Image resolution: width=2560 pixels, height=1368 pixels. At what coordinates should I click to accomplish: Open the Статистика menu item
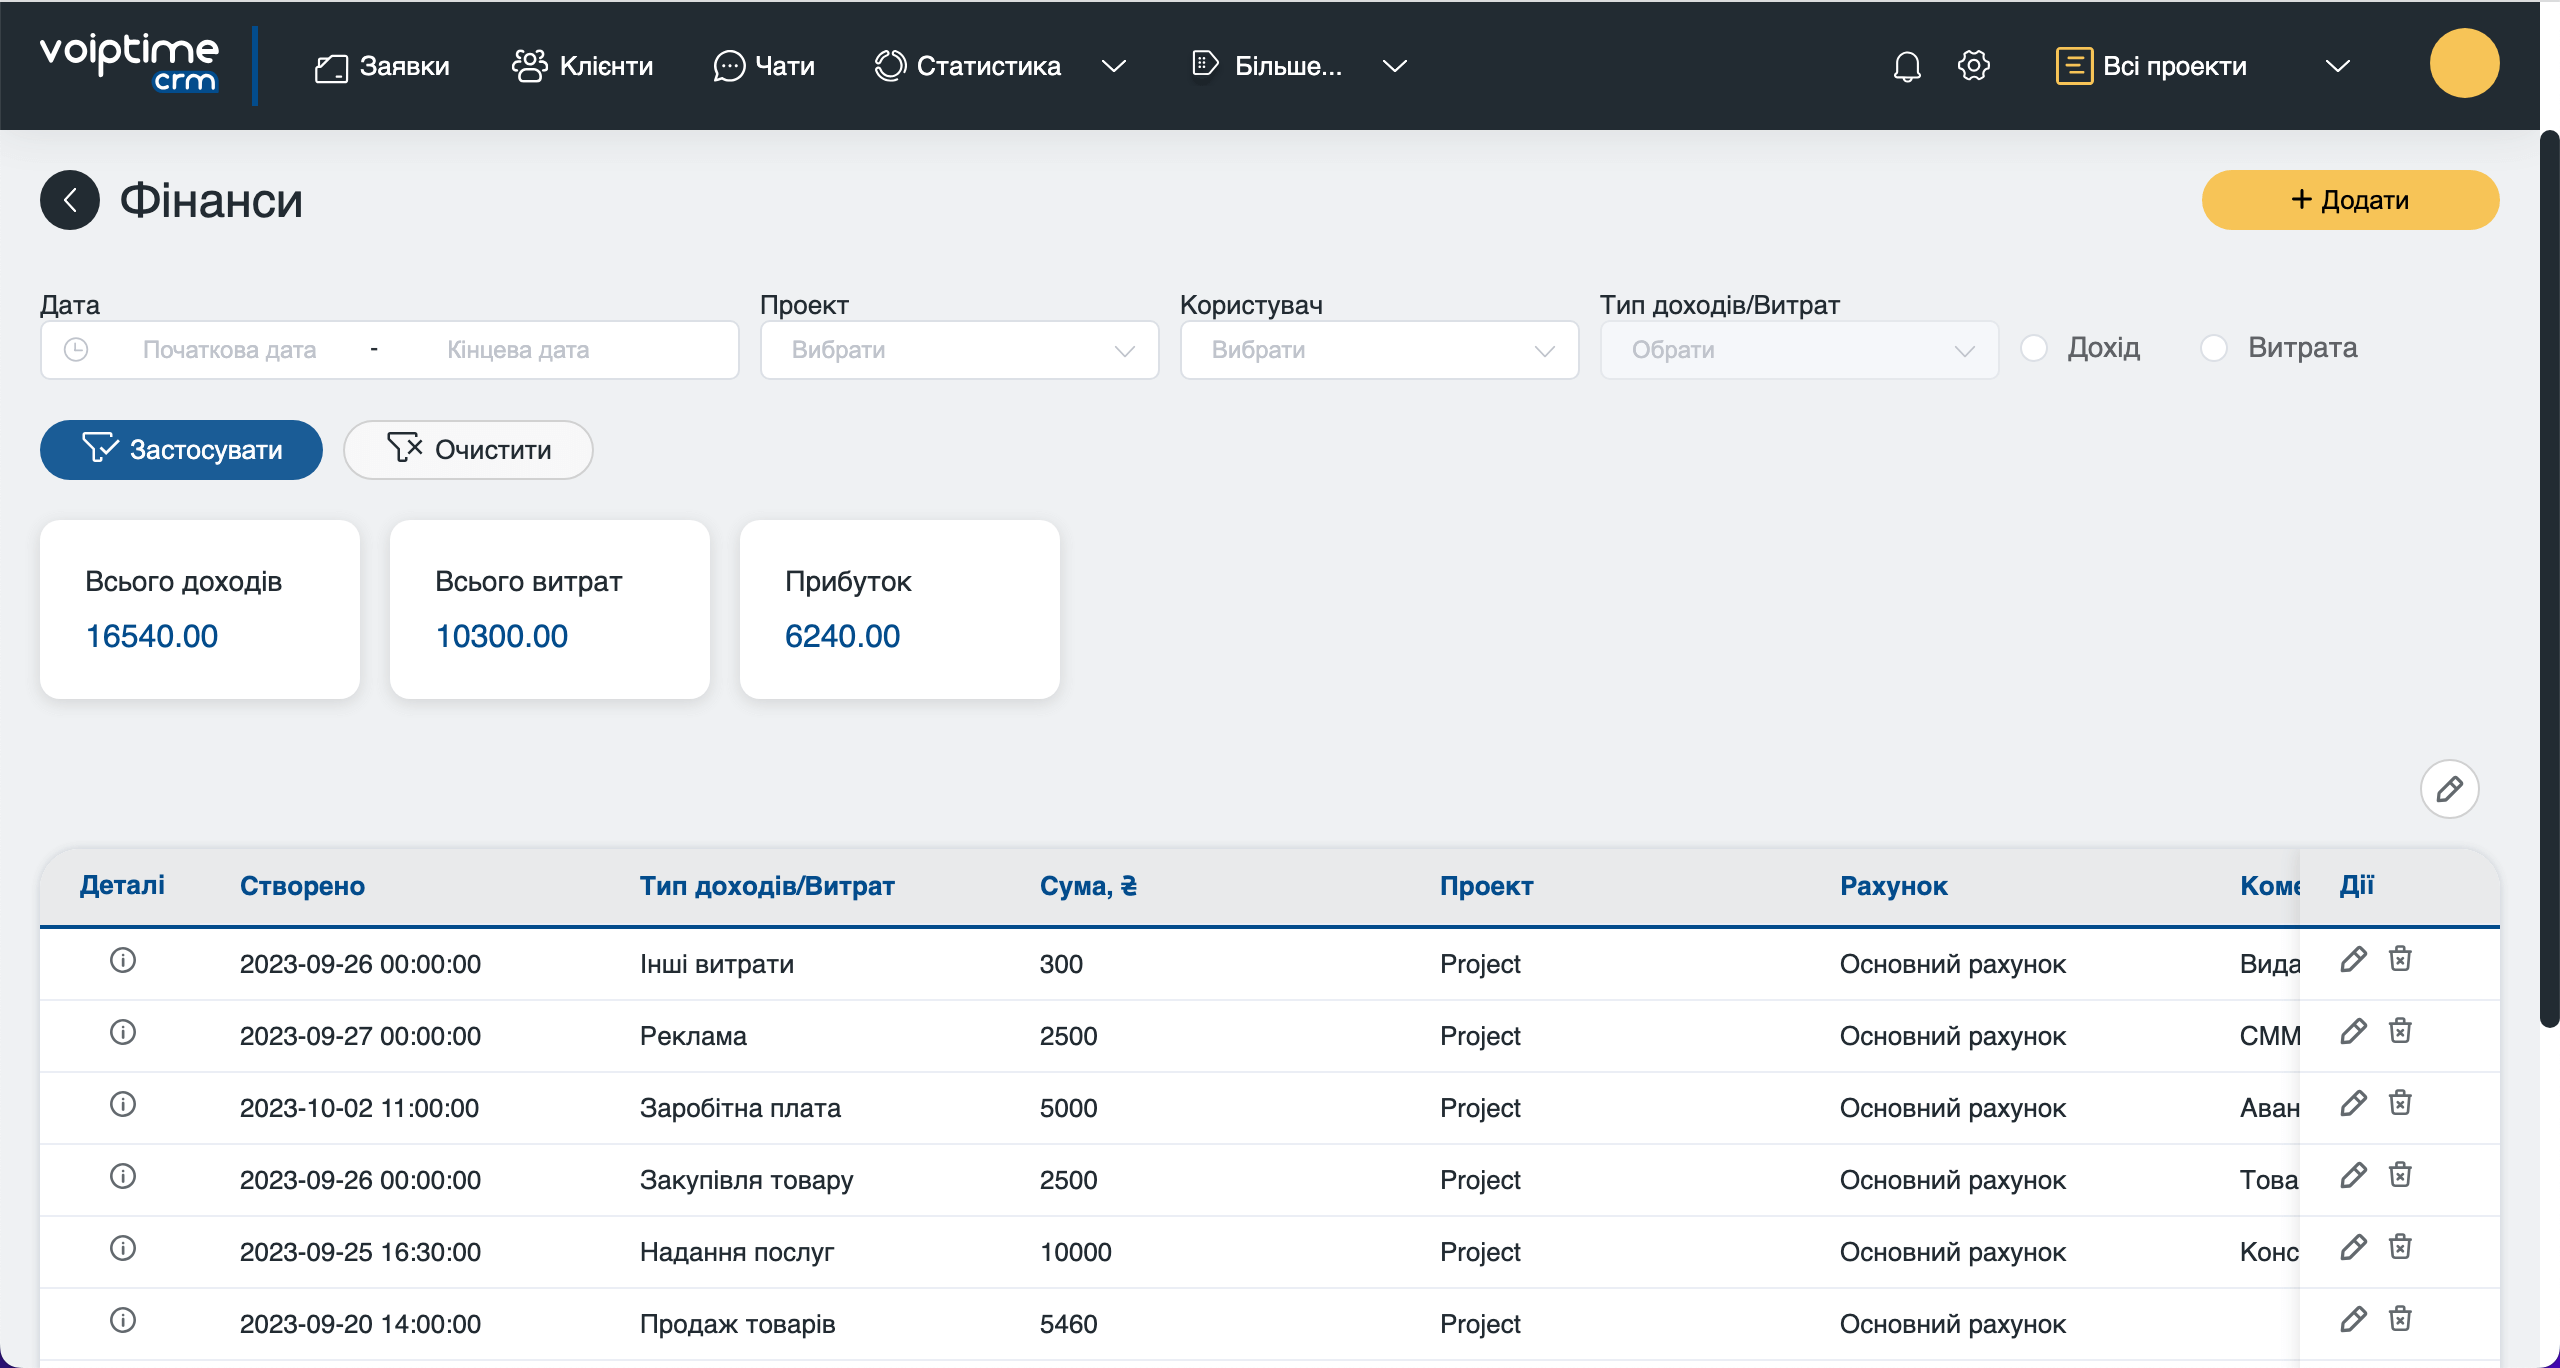(x=967, y=66)
